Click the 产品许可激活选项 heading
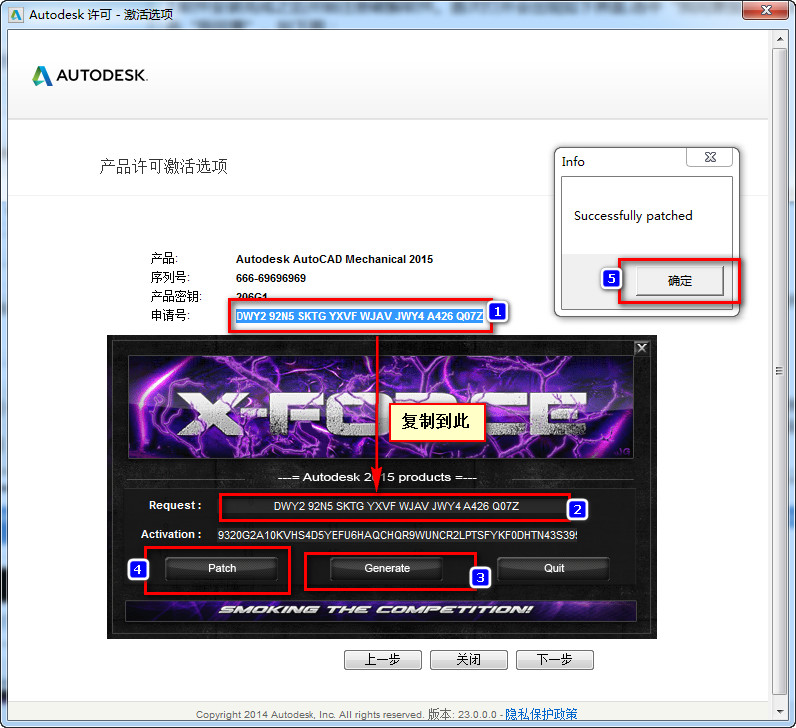The width and height of the screenshot is (796, 728). tap(163, 166)
